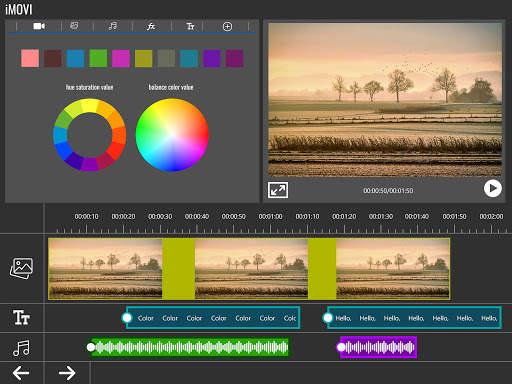Click the forward arrow button
The image size is (512, 384).
click(67, 373)
